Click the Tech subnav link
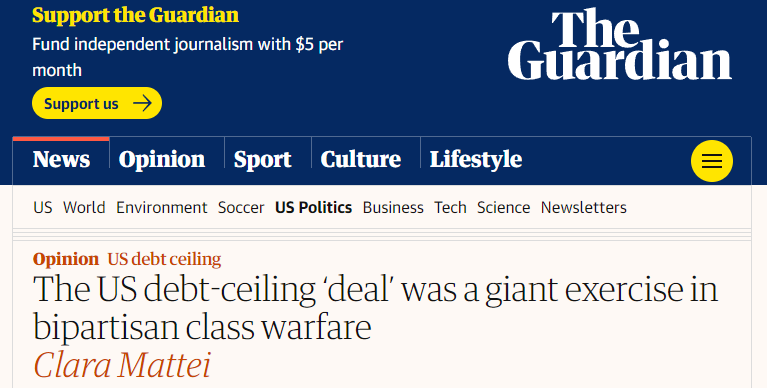Screen dimensions: 767x388 (451, 207)
